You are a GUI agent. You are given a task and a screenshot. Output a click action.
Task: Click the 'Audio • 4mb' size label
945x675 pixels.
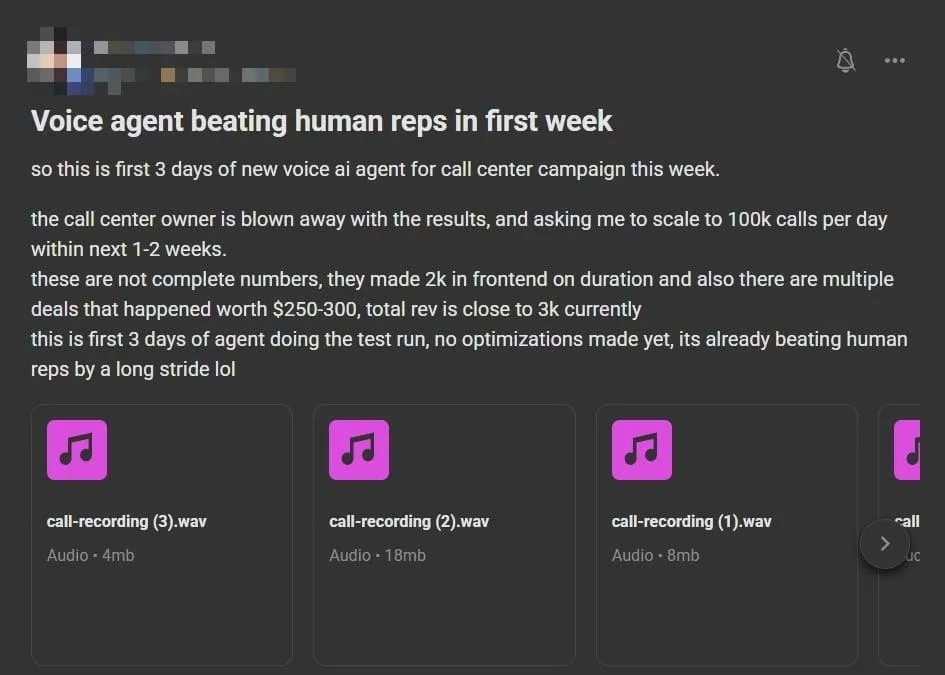(x=90, y=555)
